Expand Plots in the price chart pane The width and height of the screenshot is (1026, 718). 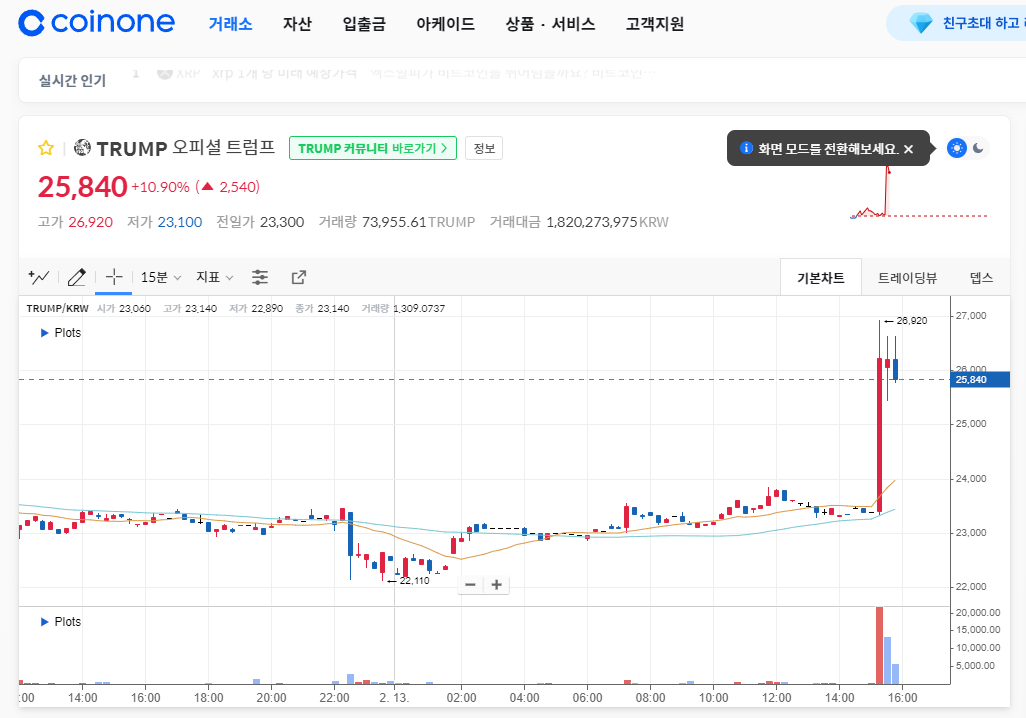pos(61,332)
